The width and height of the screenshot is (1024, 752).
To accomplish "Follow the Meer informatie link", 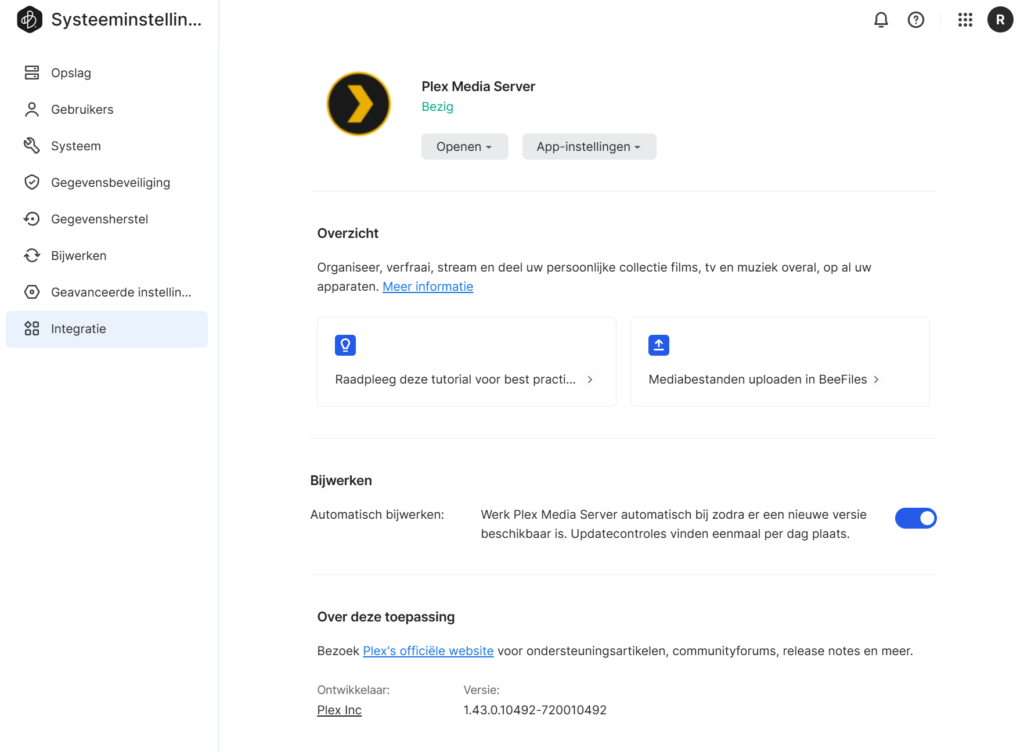I will coord(428,287).
